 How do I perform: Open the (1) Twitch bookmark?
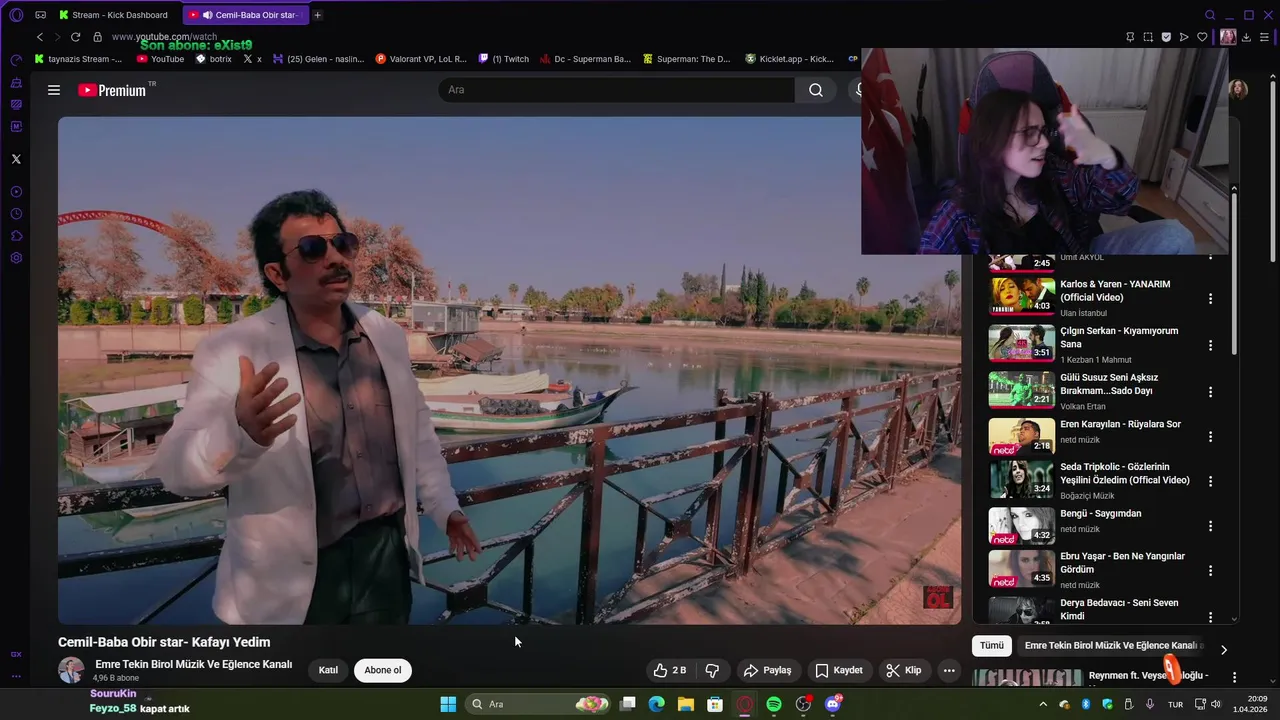504,59
